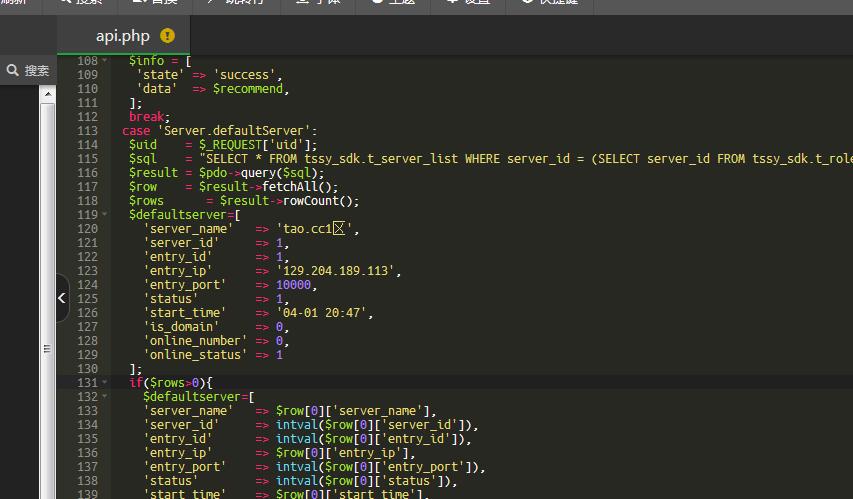
Task: Switch to the api.php tab
Action: (x=122, y=36)
